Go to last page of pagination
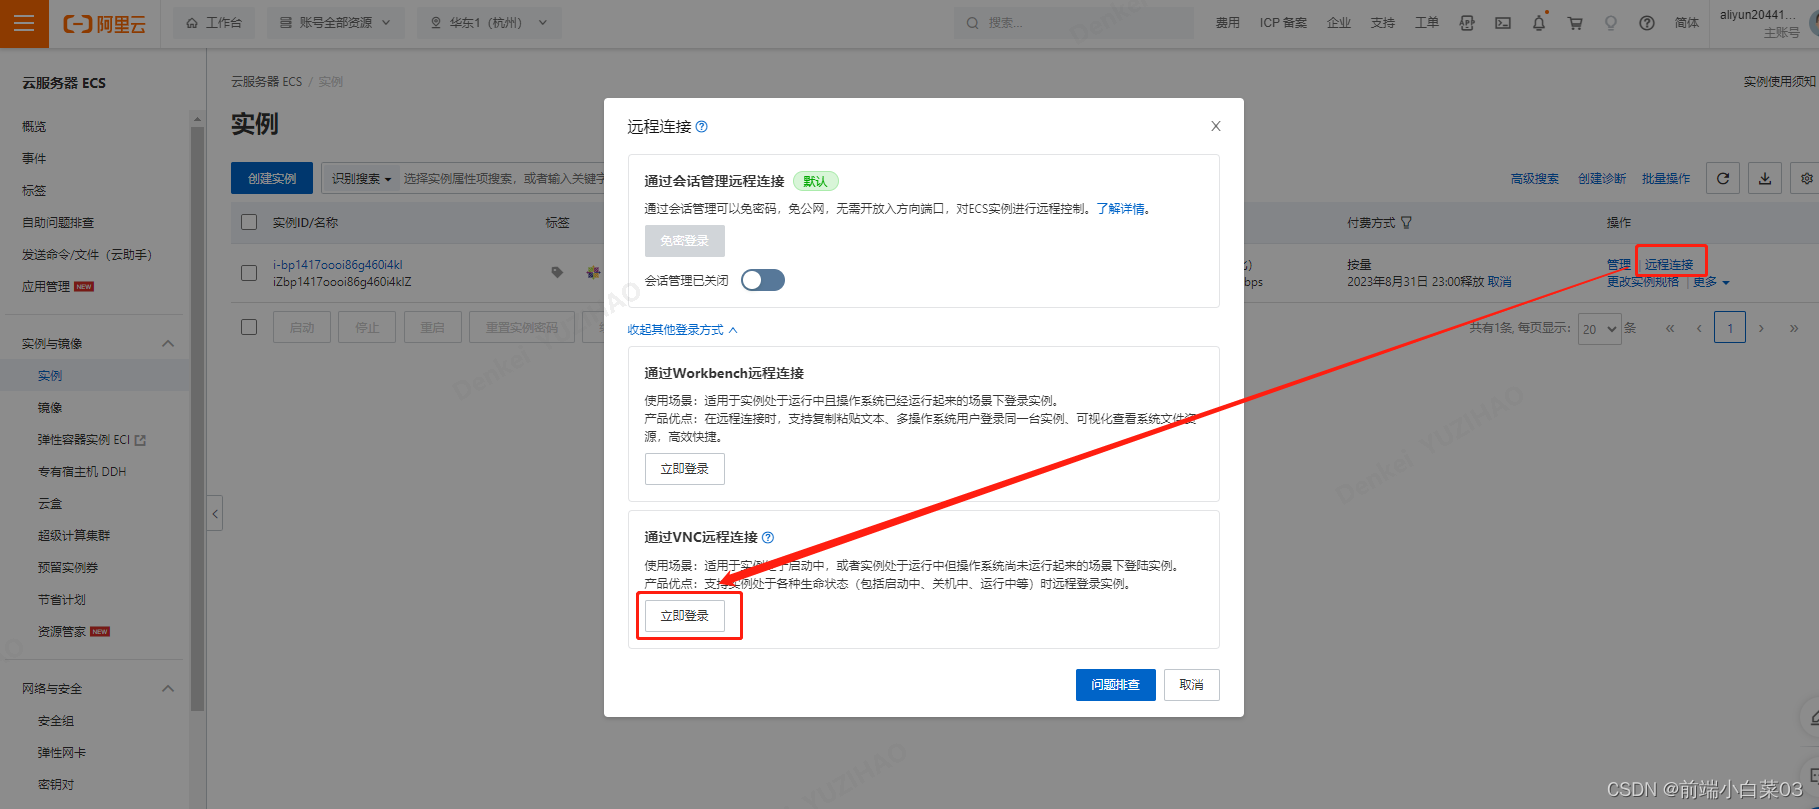The image size is (1819, 809). coord(1794,328)
